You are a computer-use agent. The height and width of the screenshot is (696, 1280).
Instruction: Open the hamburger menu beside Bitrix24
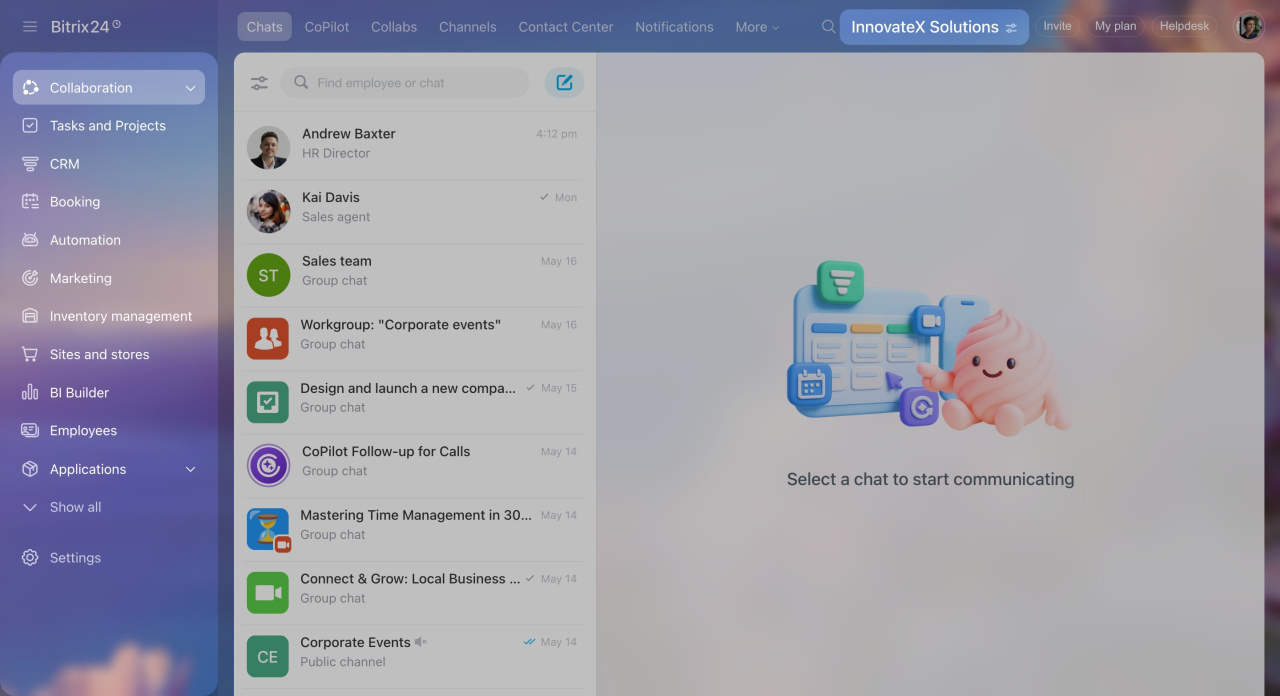coord(30,26)
